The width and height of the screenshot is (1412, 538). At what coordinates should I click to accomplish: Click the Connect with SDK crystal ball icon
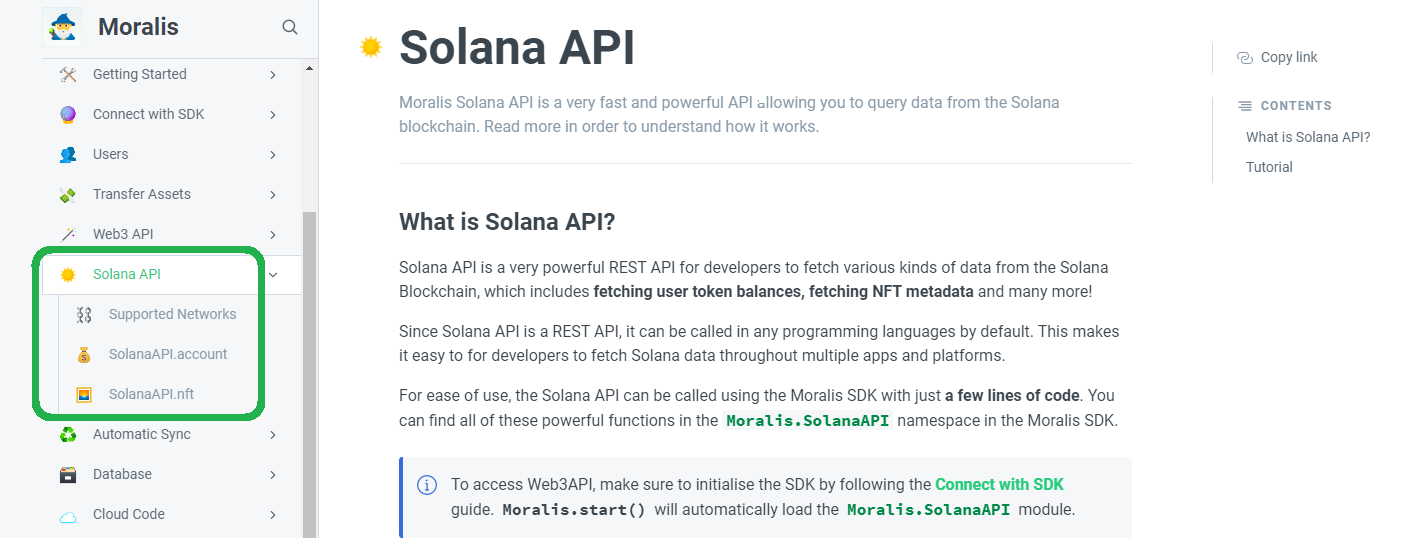(68, 114)
